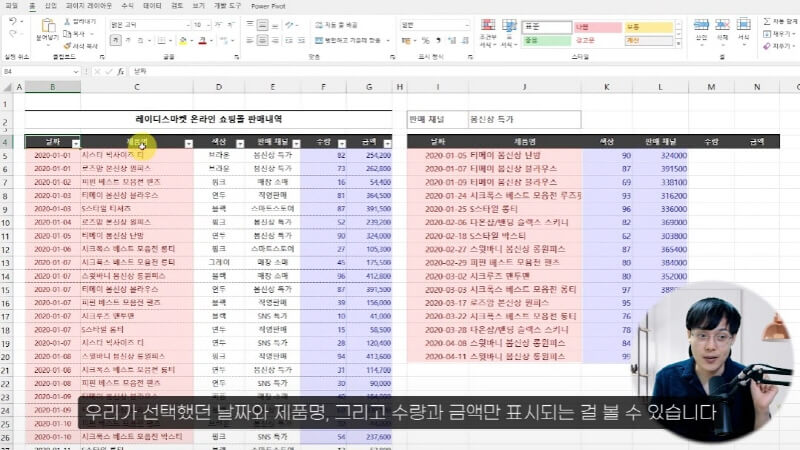Switch to the 데이터 ribbon tab
The image size is (800, 450).
pyautogui.click(x=152, y=6)
